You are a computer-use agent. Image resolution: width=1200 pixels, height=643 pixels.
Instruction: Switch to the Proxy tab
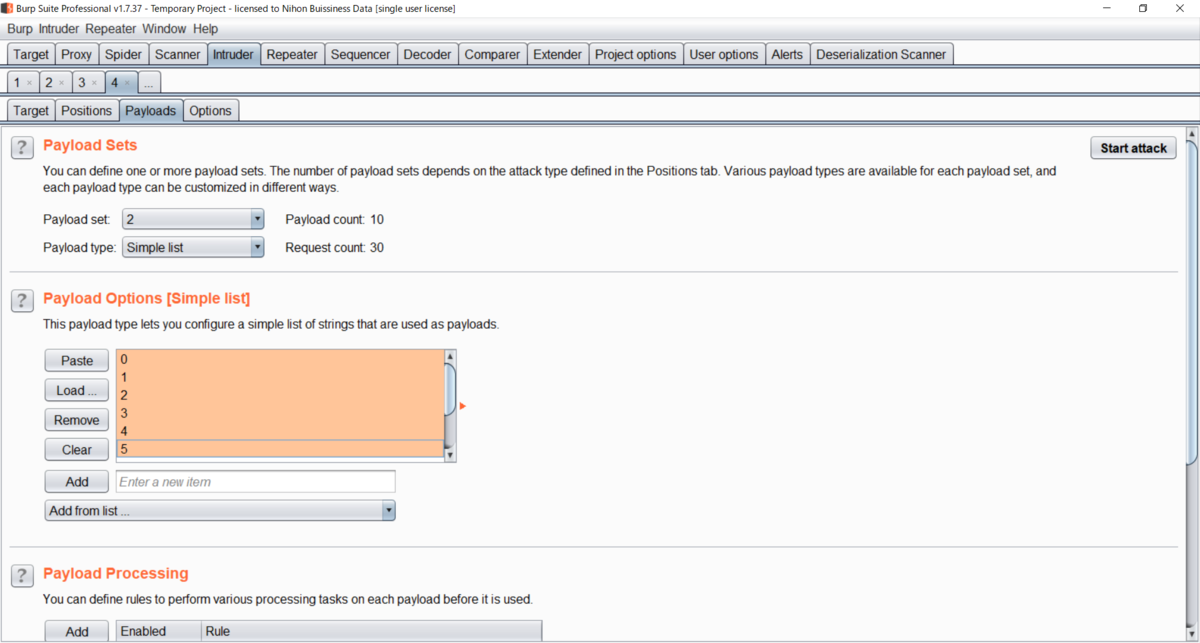[76, 54]
